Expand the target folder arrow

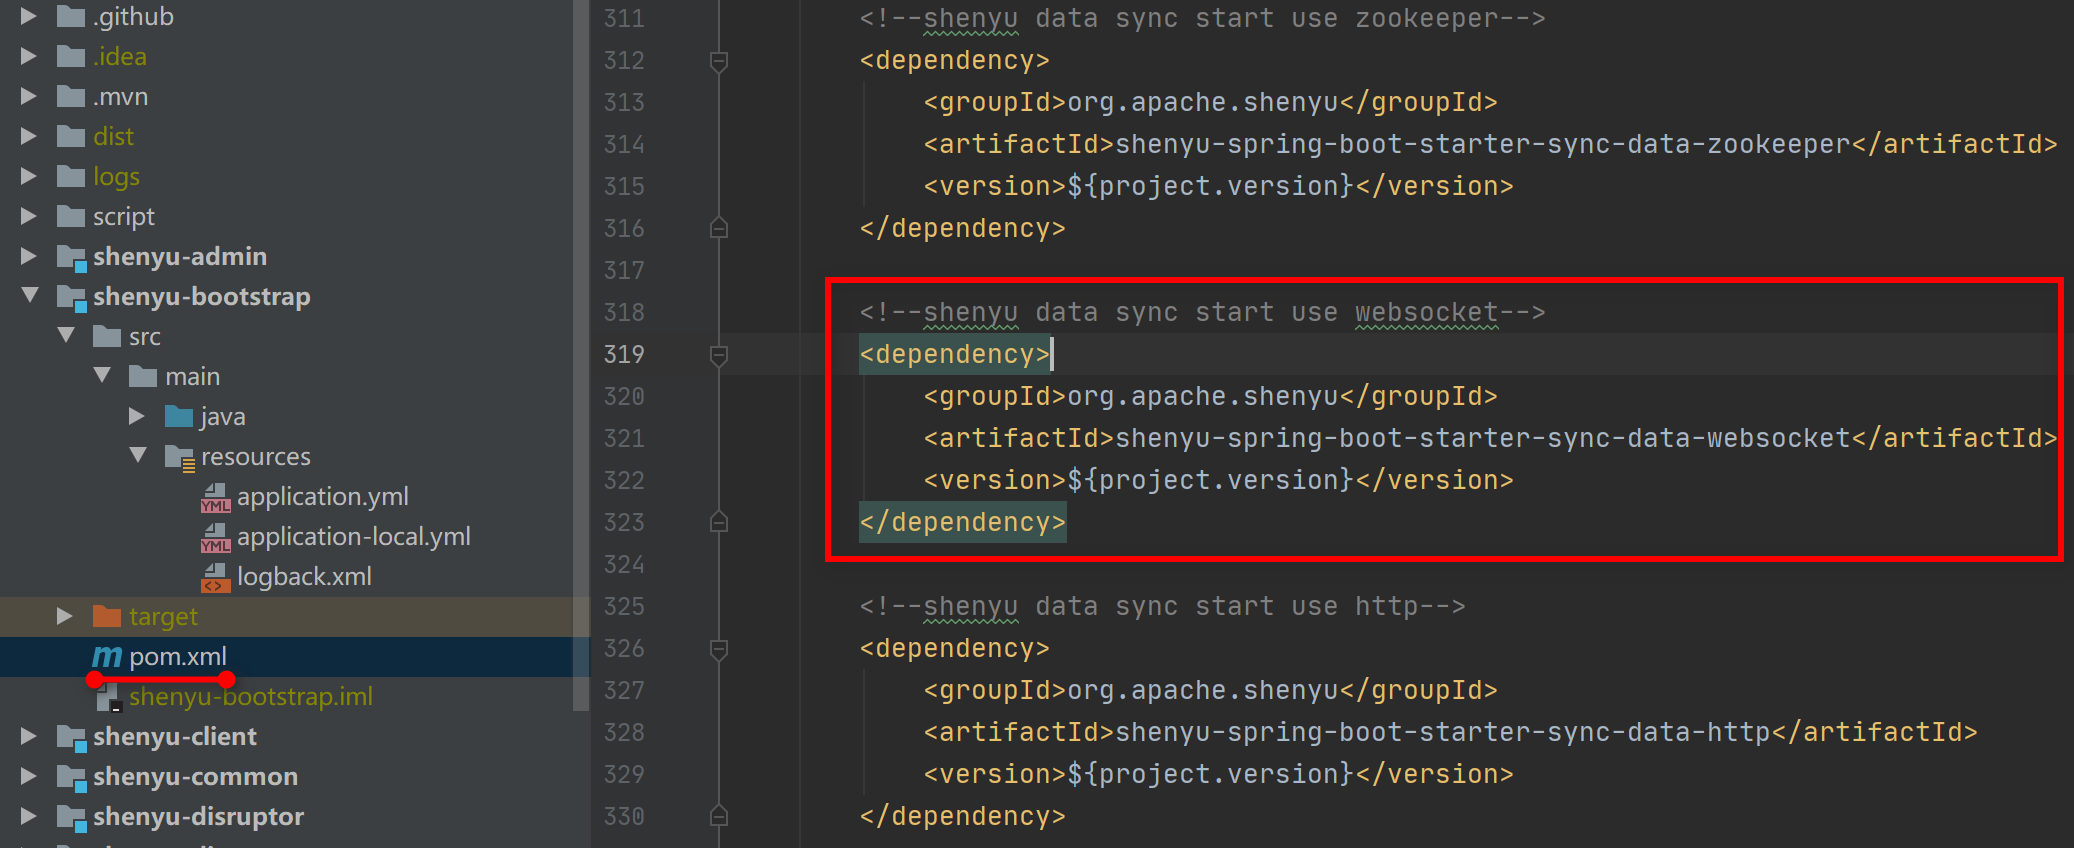coord(65,616)
